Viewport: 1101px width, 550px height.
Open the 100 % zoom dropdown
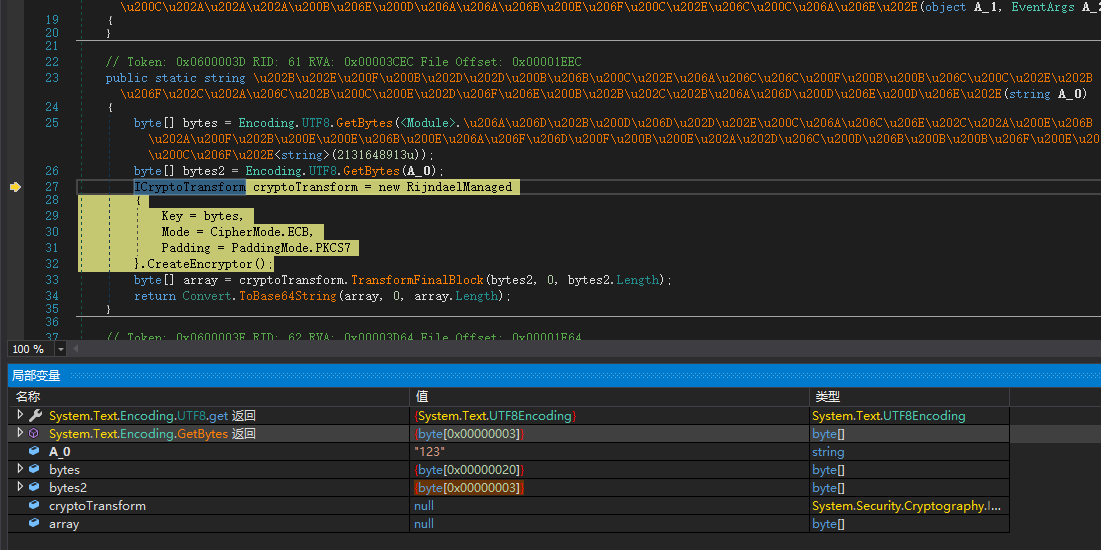pyautogui.click(x=61, y=349)
